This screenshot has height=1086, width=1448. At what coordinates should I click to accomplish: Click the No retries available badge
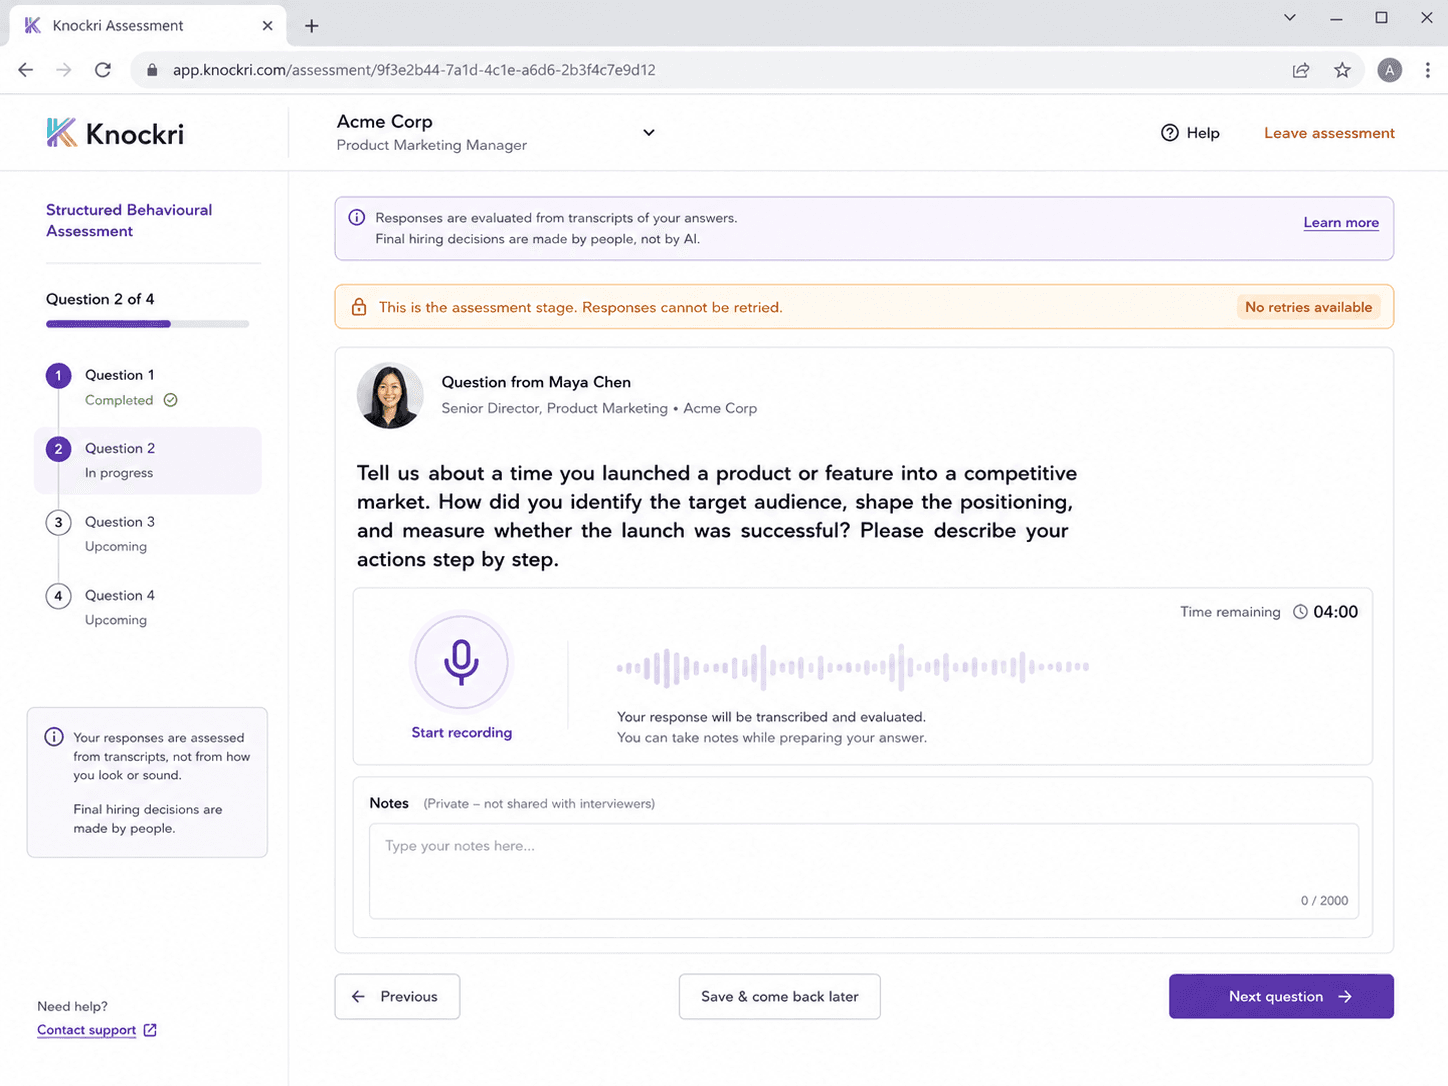pyautogui.click(x=1308, y=307)
